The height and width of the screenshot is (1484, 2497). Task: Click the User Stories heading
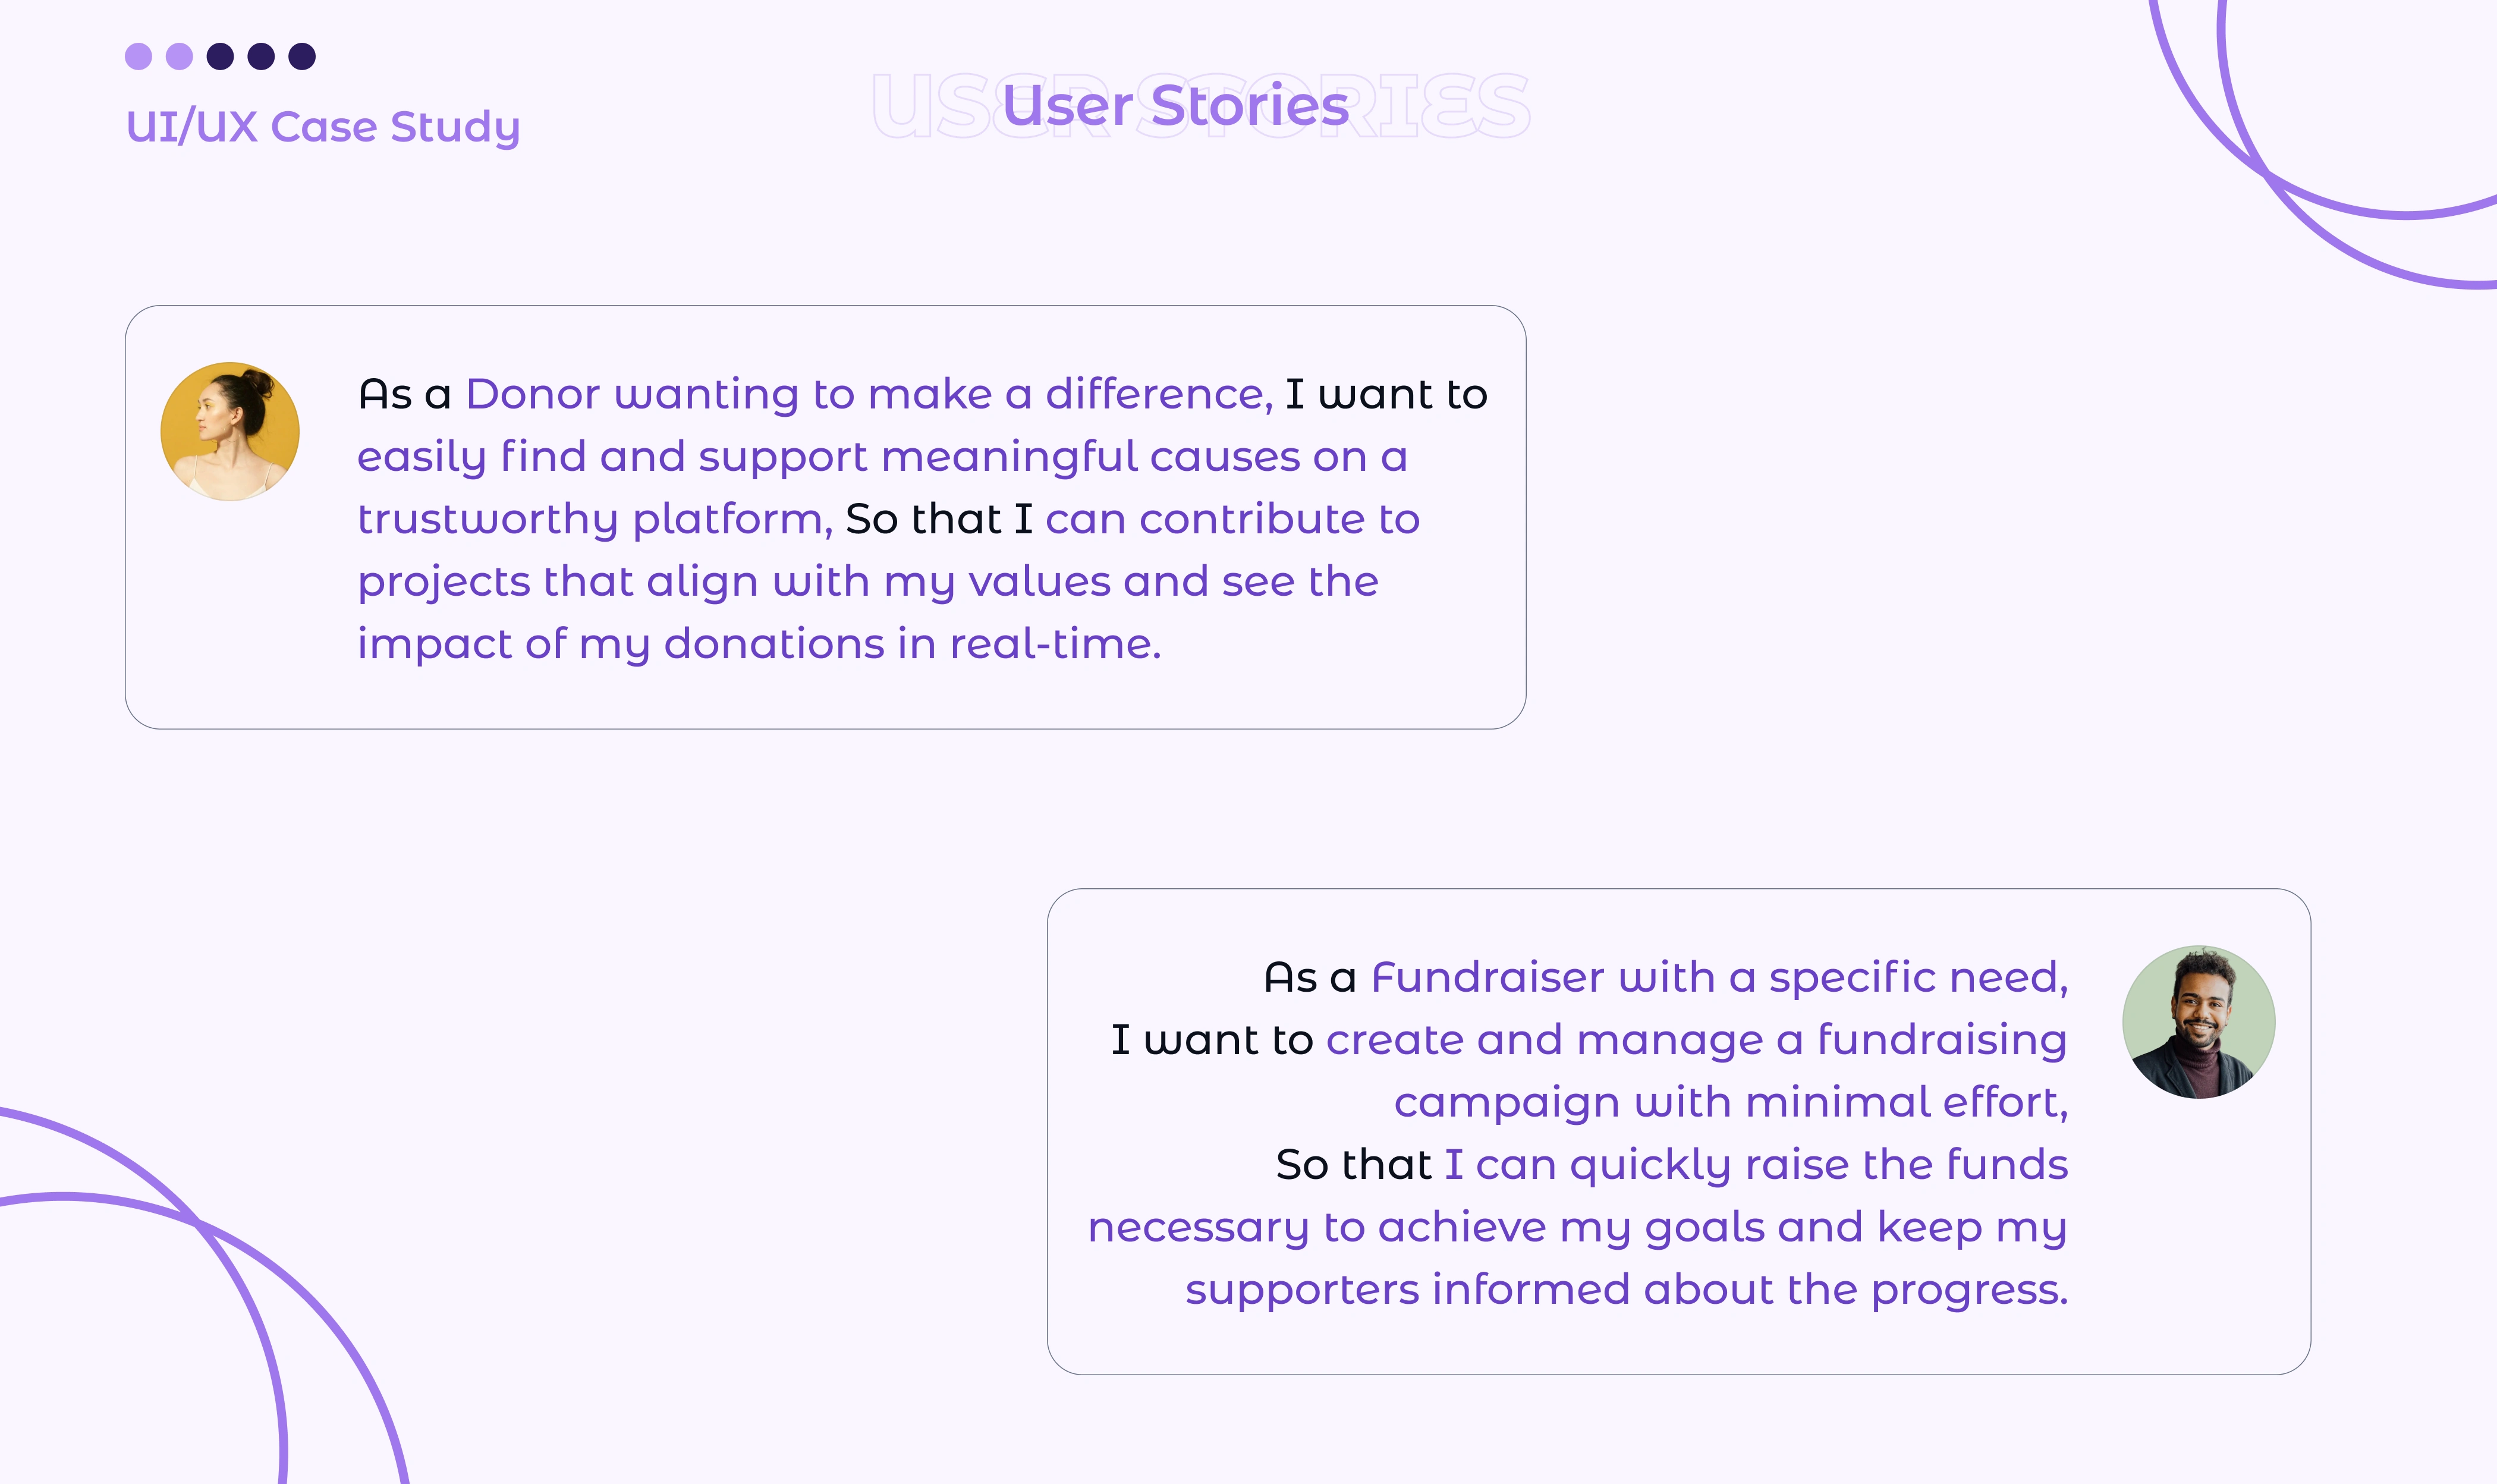tap(1176, 105)
